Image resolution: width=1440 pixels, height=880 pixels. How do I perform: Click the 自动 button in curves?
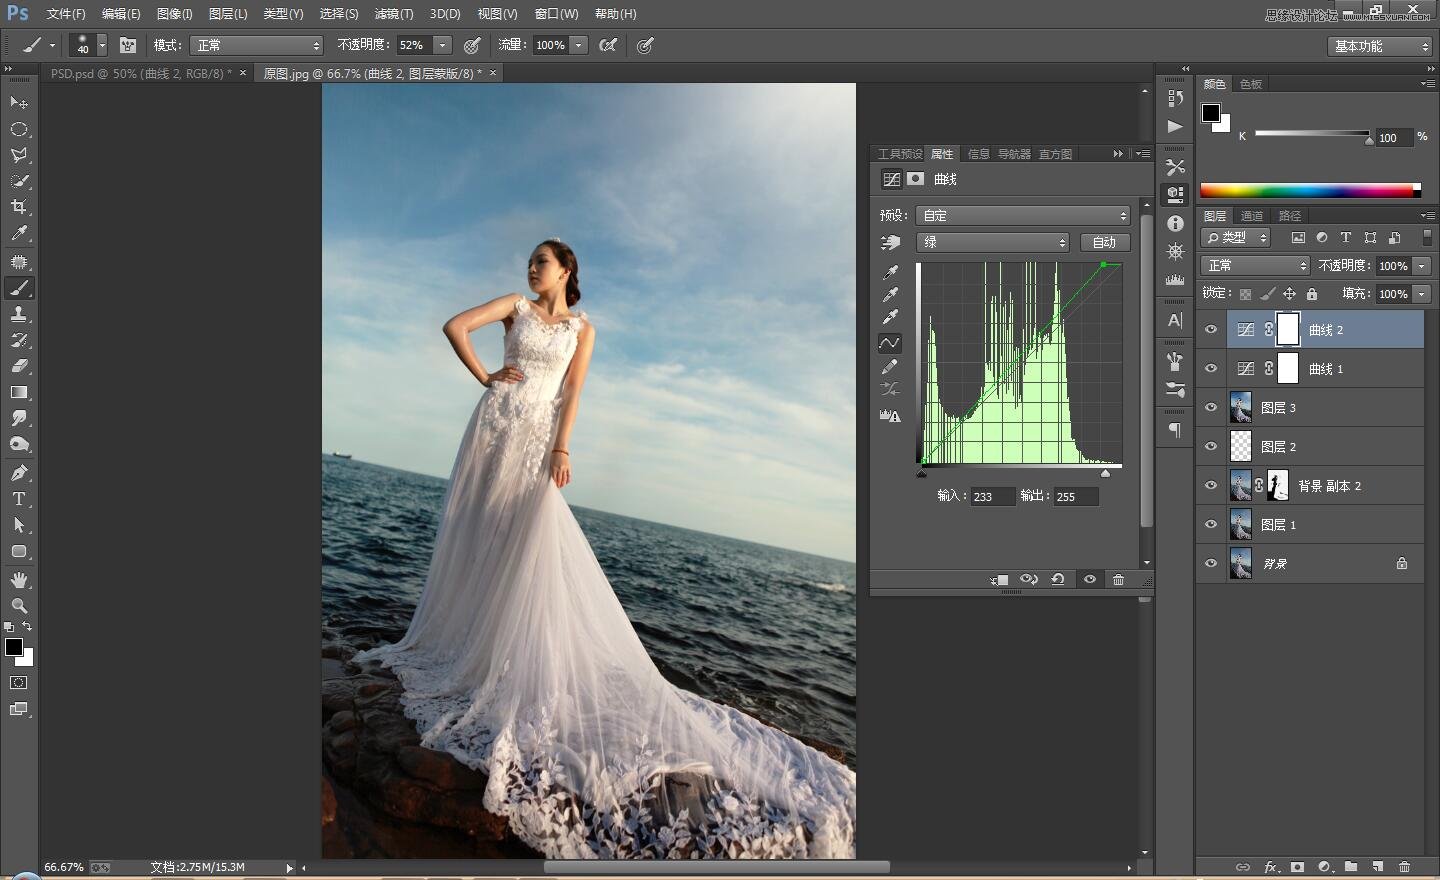pos(1104,242)
